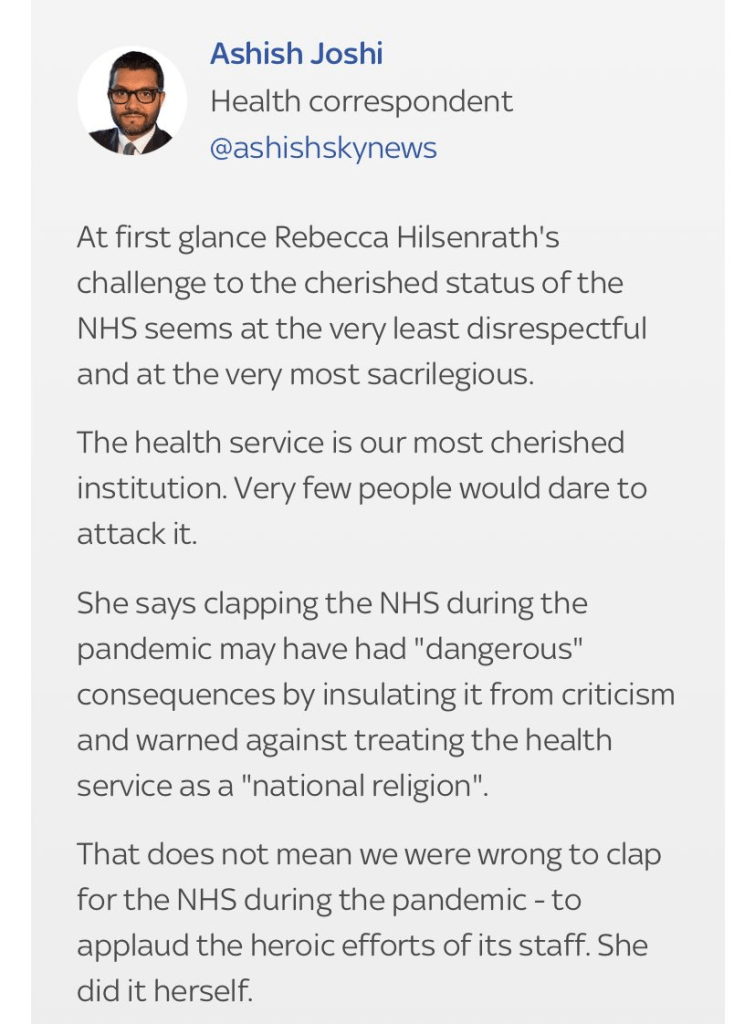Click the quoted phrase "national religion"
Screen dimensions: 755x1024
[369, 785]
